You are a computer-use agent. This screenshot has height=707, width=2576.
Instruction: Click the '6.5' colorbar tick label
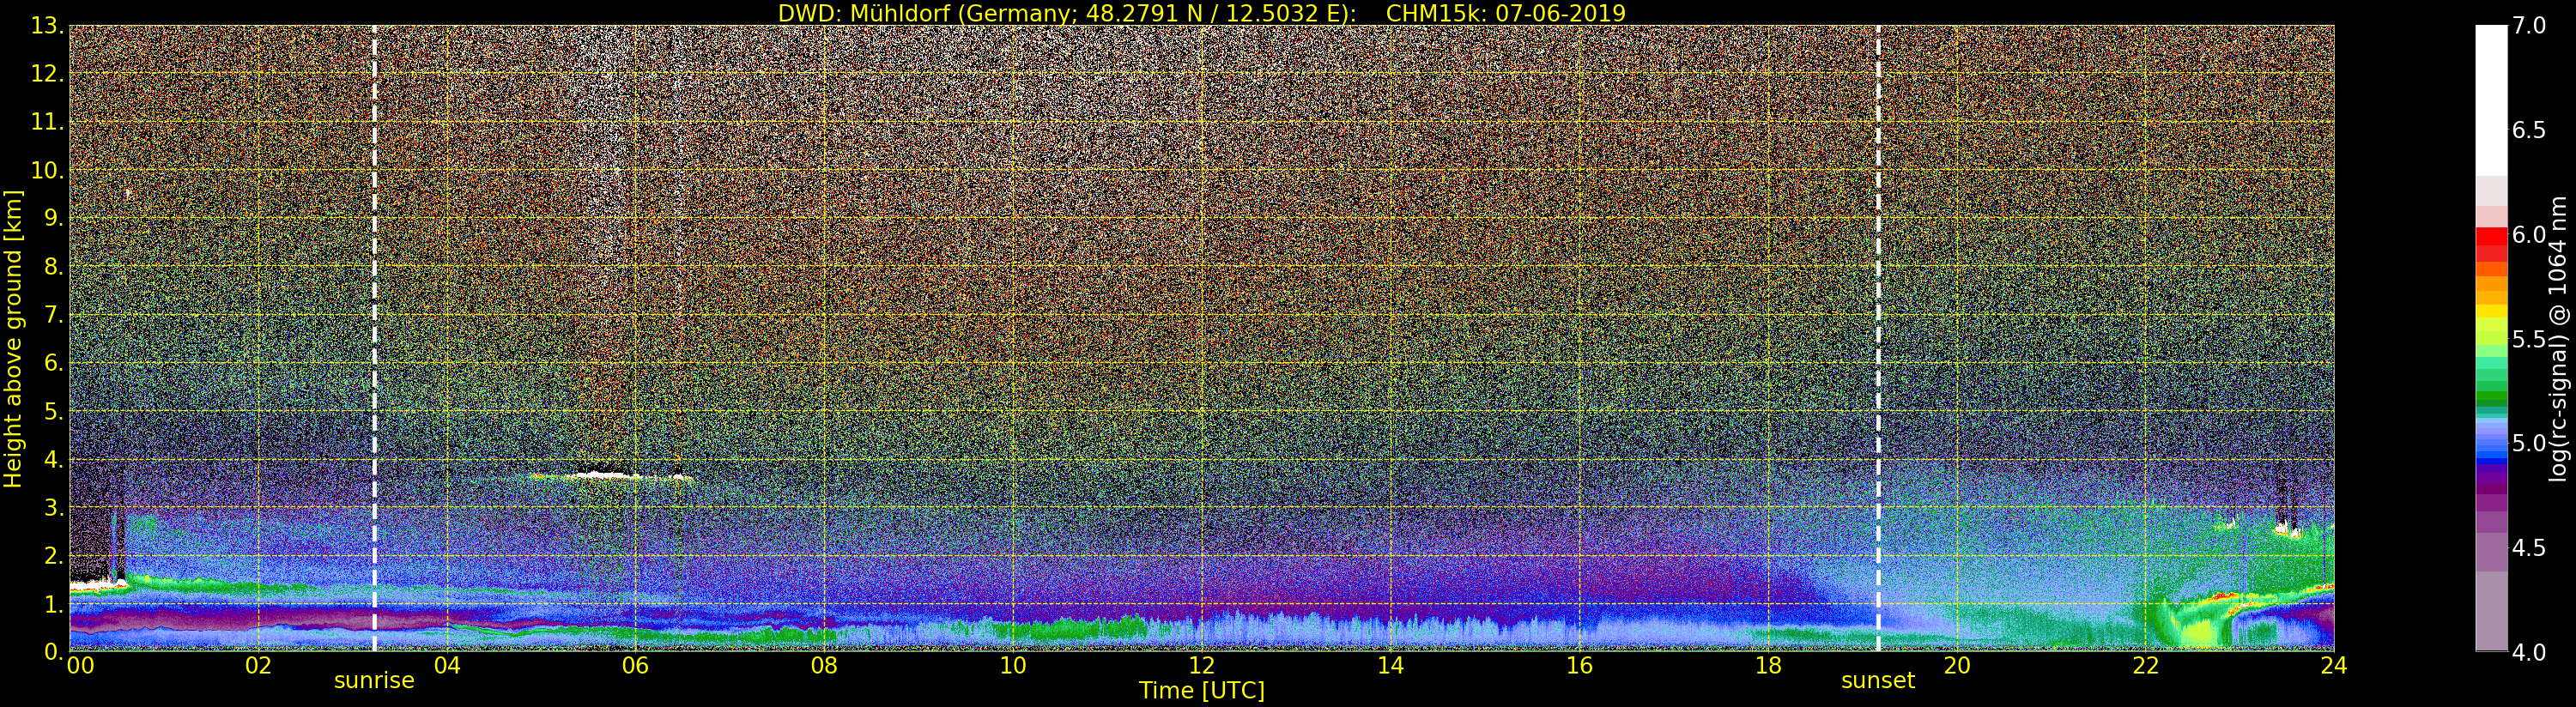coord(2529,130)
